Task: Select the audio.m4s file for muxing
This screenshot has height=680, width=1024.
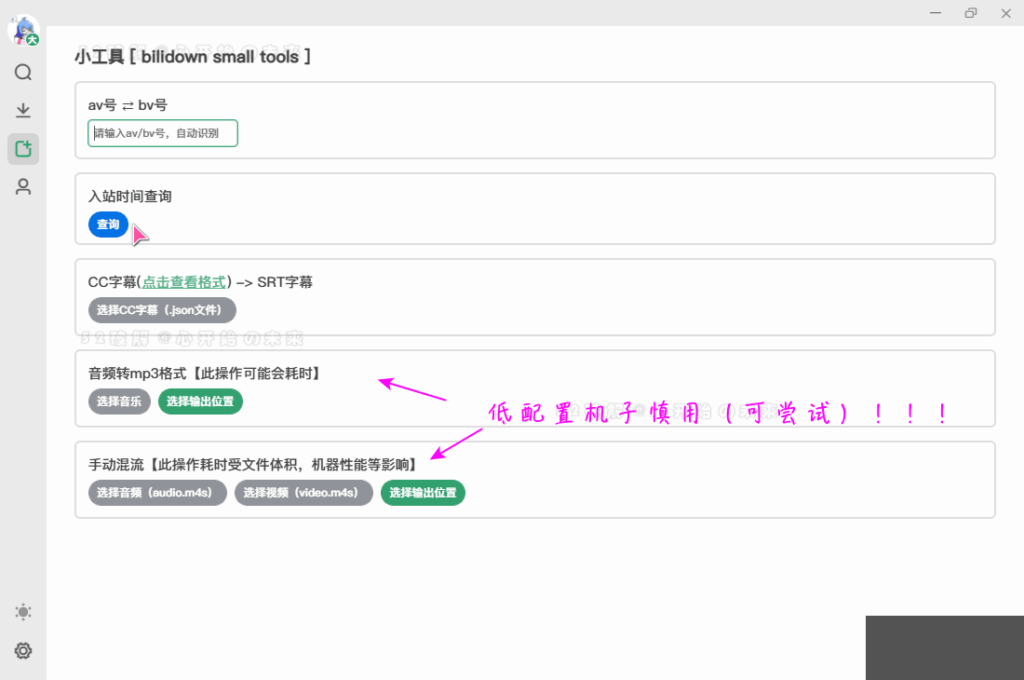Action: pyautogui.click(x=157, y=492)
